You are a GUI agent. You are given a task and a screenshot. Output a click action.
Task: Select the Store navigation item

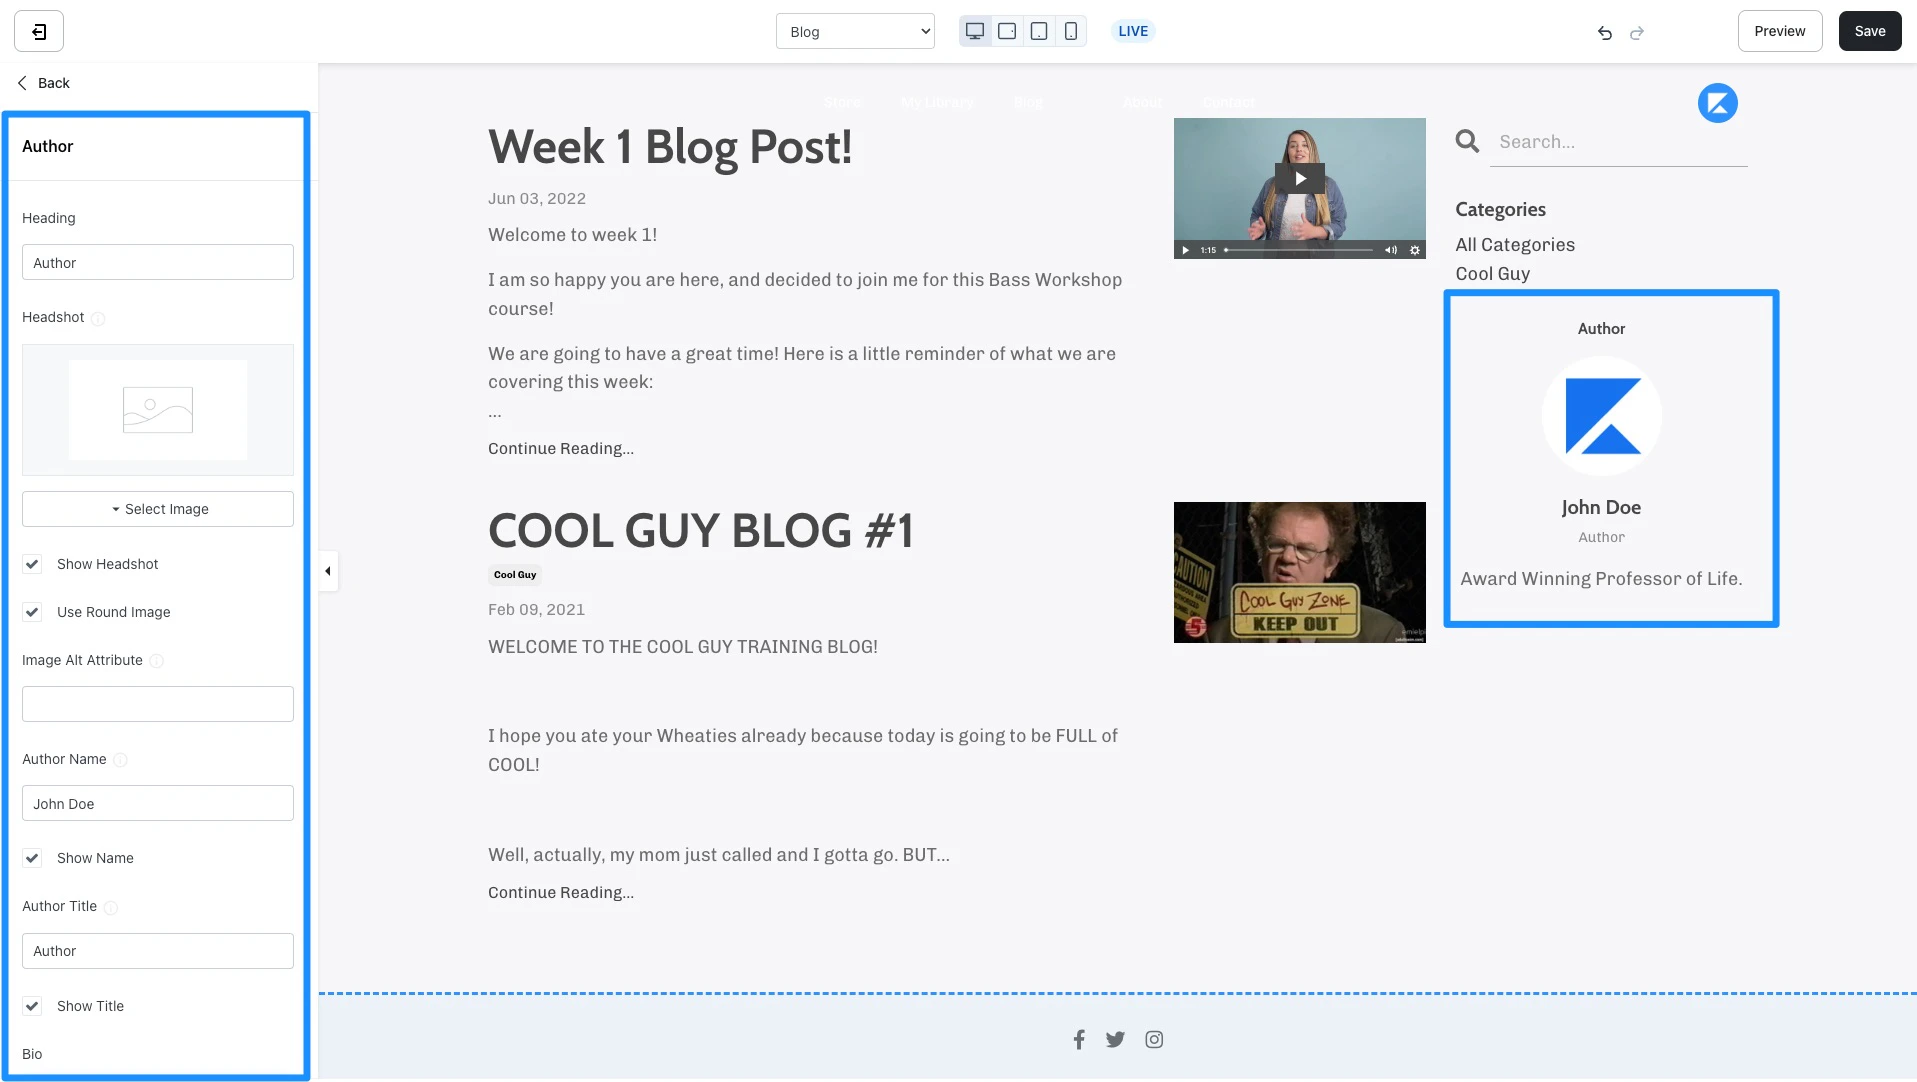click(841, 102)
